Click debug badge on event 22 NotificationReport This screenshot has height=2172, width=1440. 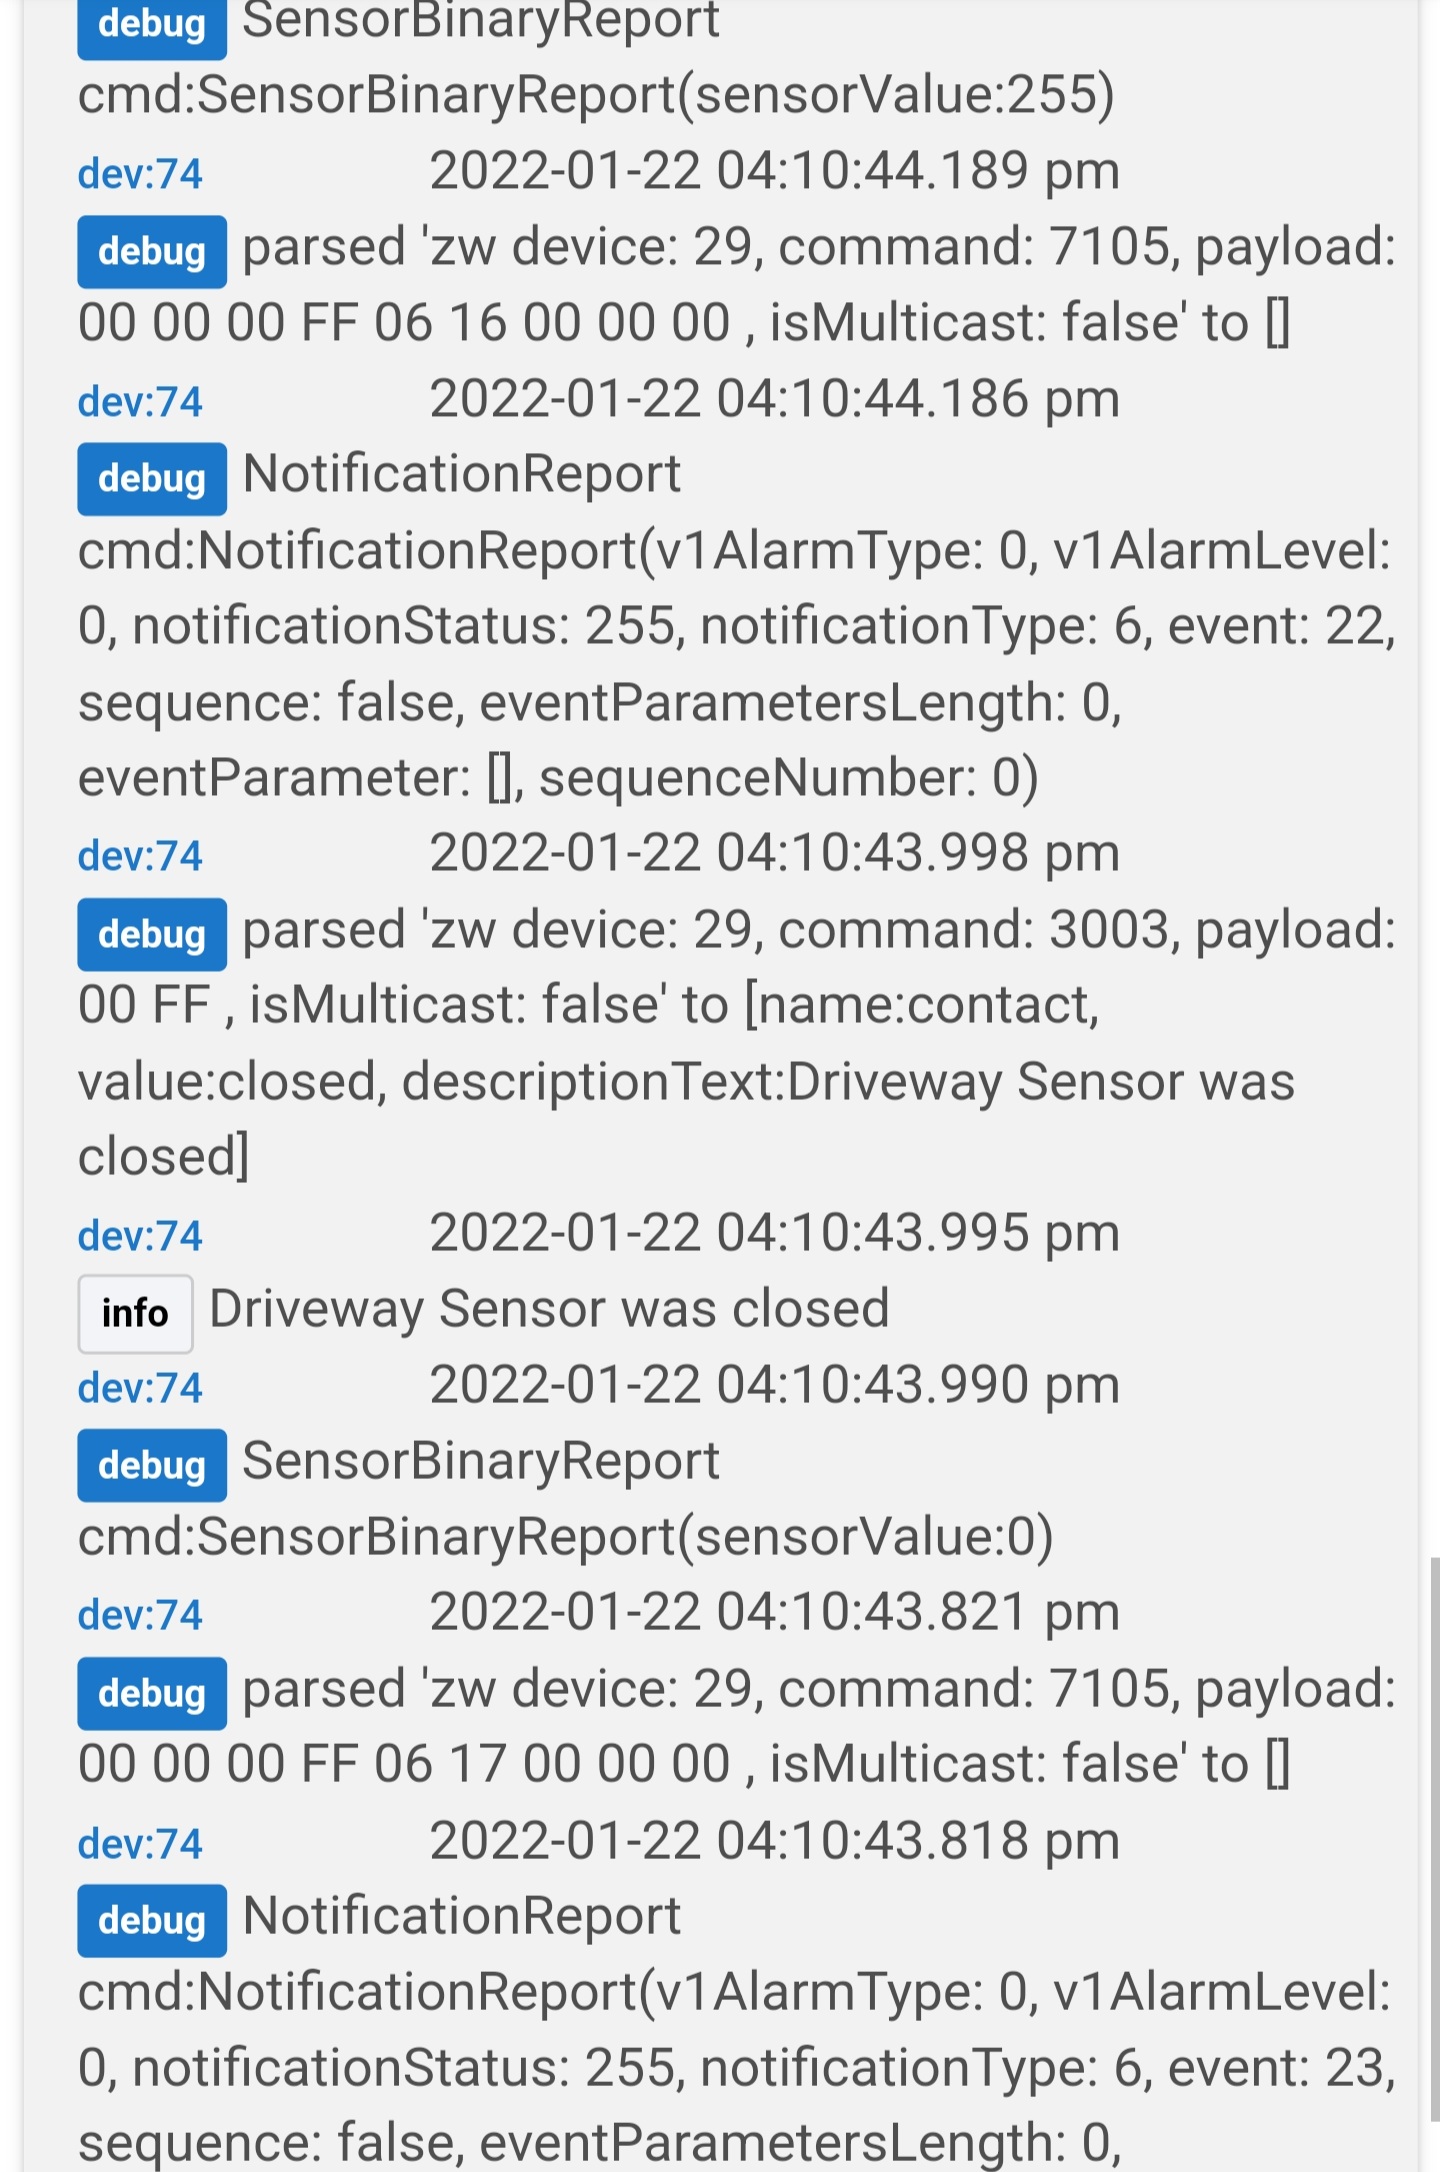(x=152, y=478)
